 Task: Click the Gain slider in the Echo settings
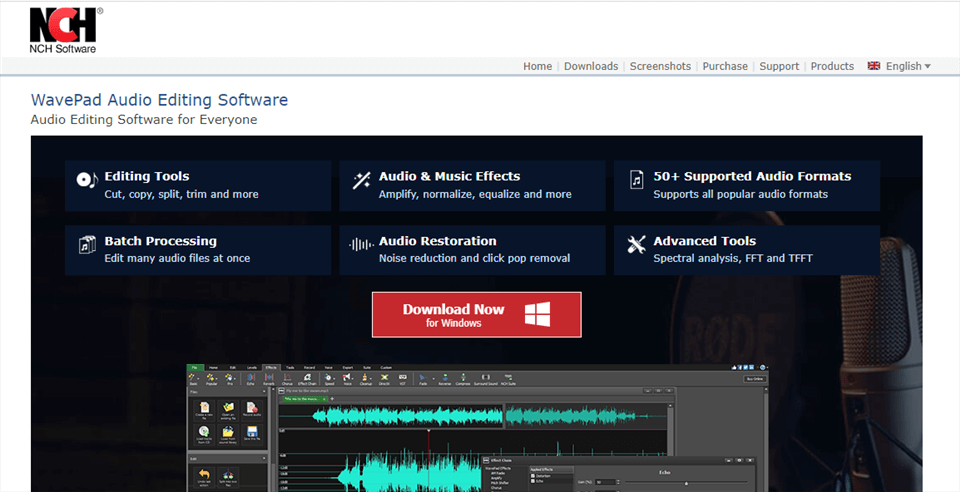pos(686,483)
